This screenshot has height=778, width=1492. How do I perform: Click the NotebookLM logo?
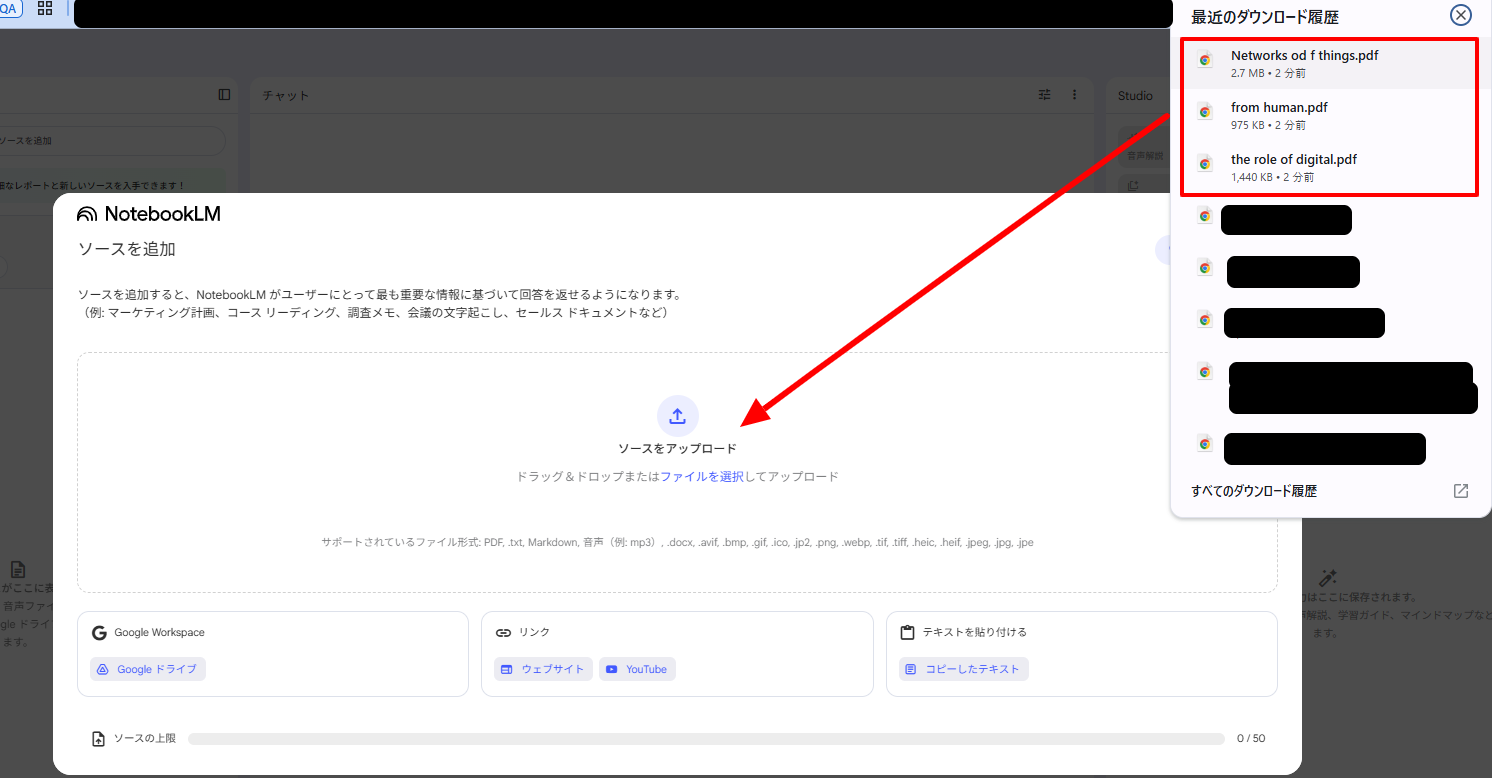(149, 214)
